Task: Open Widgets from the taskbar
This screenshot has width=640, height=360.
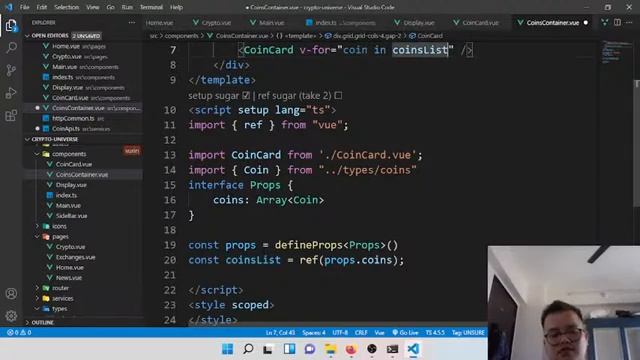Action: point(289,349)
